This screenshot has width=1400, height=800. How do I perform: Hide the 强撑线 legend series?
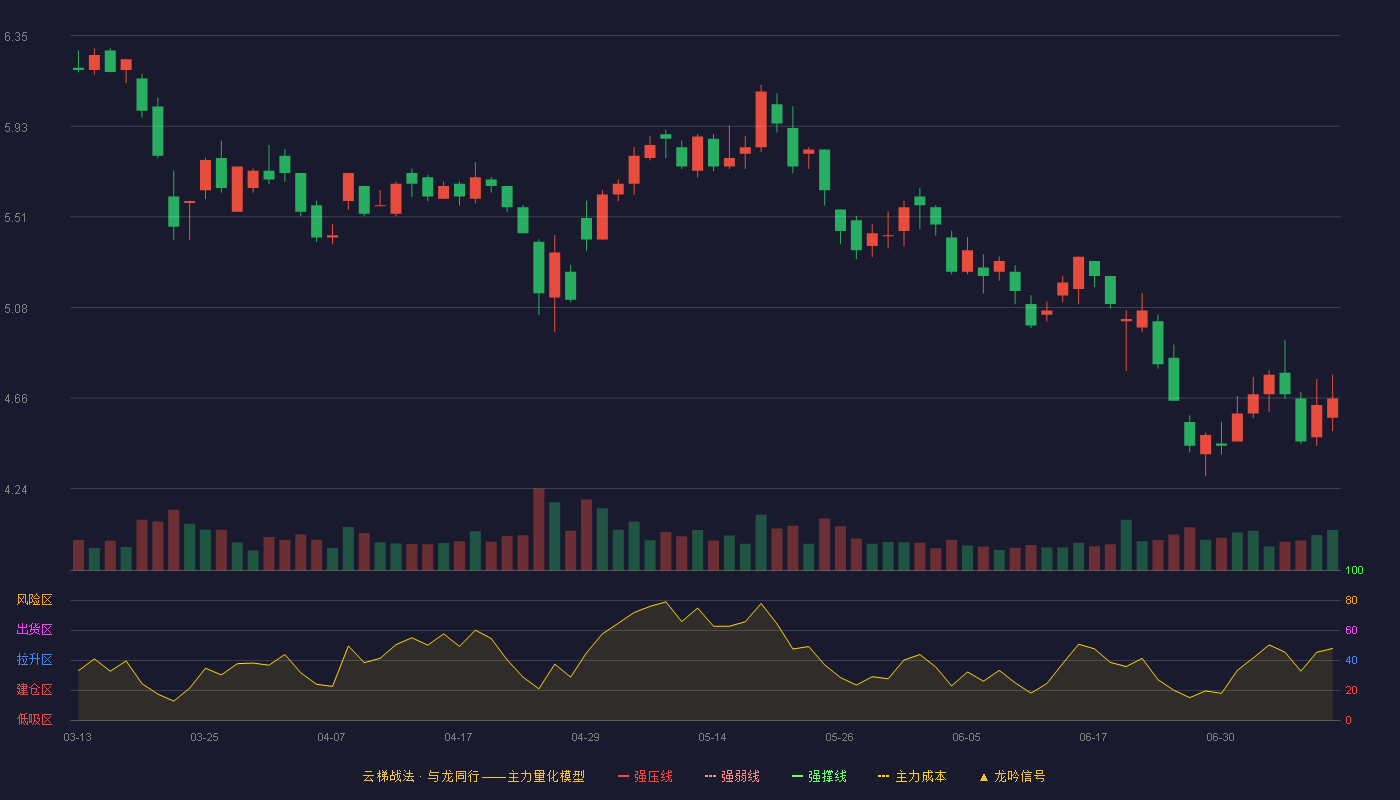tap(819, 776)
